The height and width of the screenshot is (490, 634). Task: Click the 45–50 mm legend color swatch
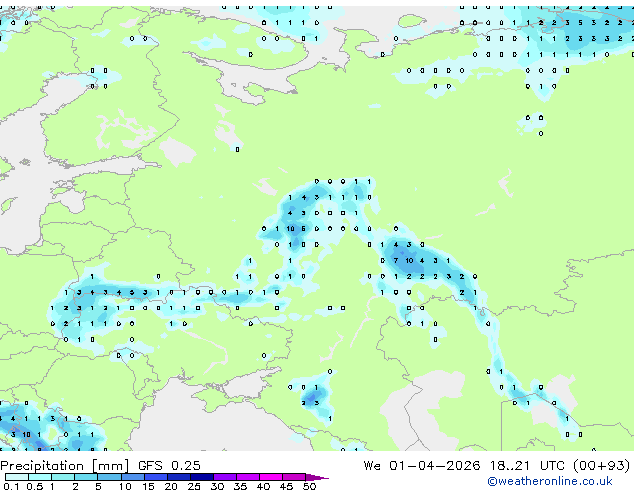point(294,477)
